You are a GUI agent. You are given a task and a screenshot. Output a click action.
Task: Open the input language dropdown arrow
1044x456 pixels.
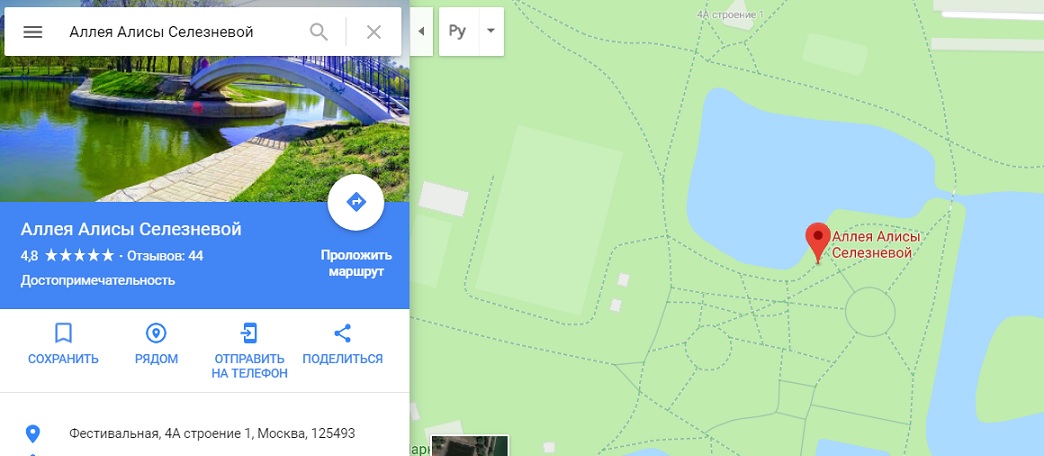click(x=491, y=31)
